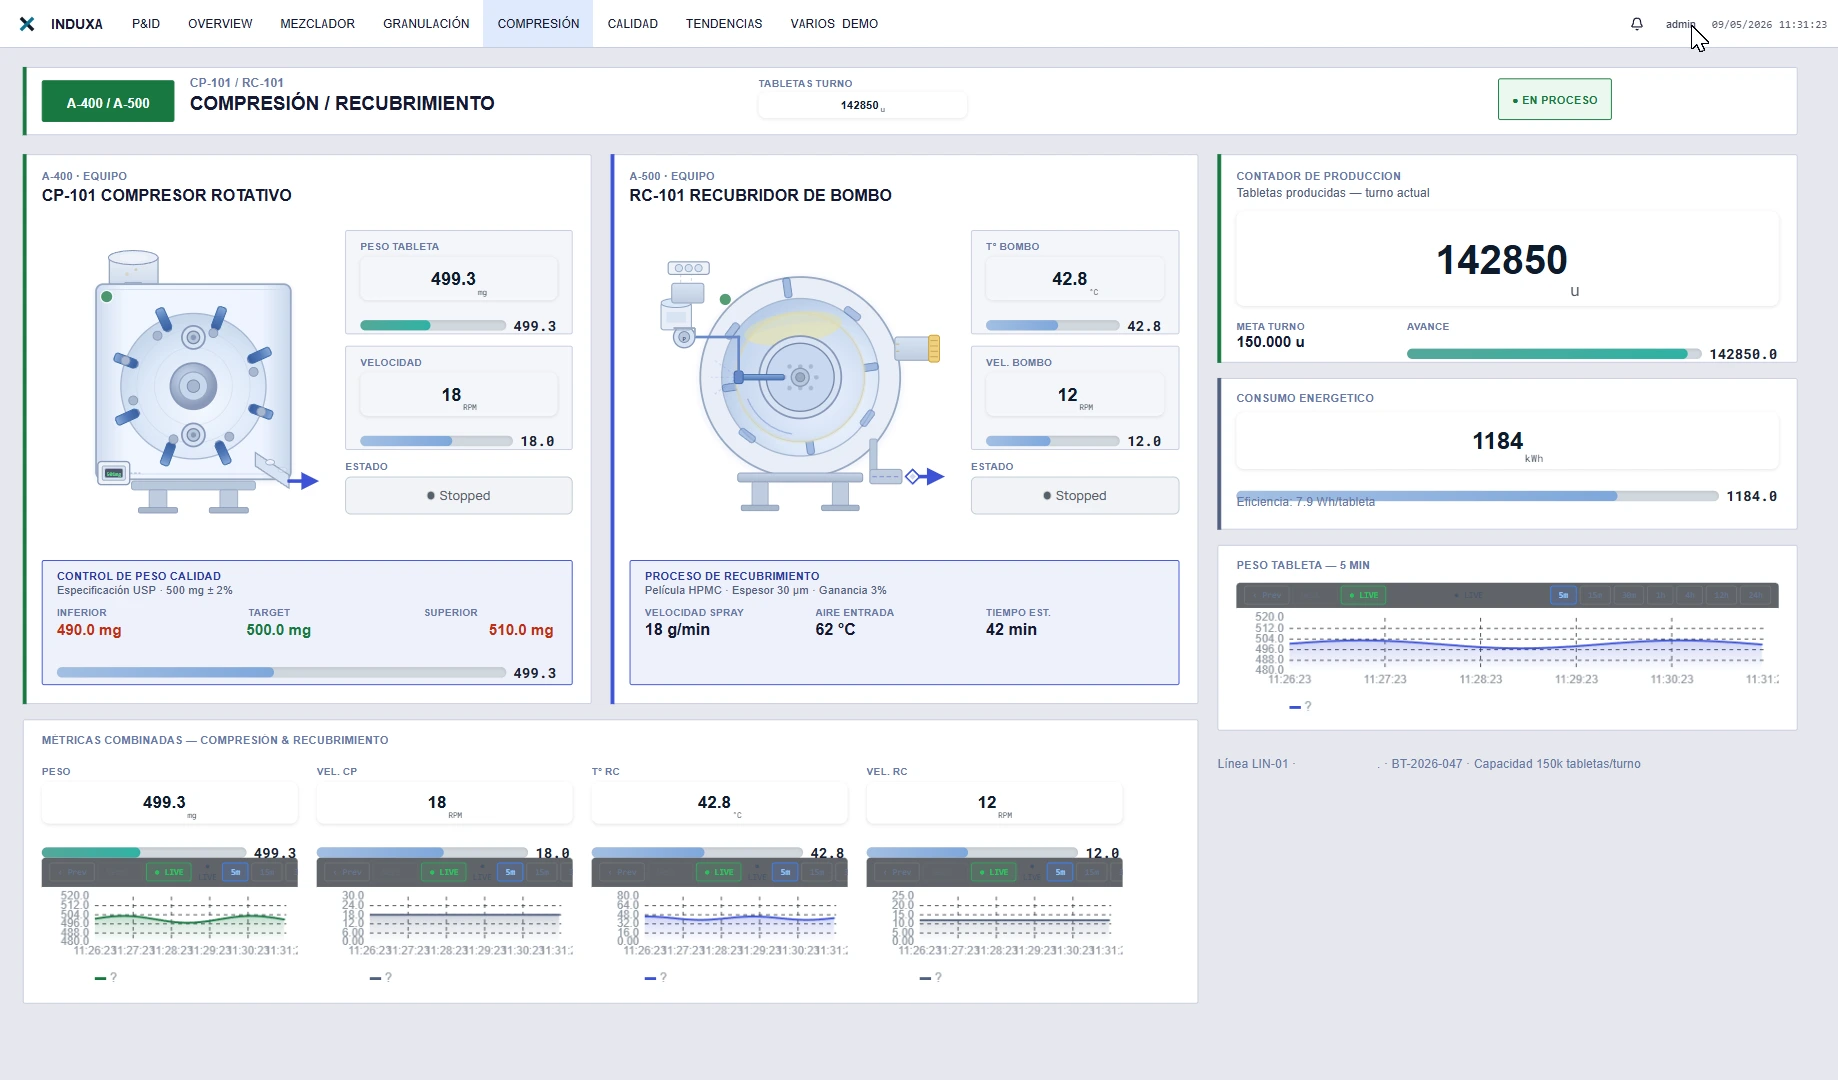The height and width of the screenshot is (1080, 1838).
Task: Toggle LIVE on the PESO combined chart
Action: click(169, 872)
